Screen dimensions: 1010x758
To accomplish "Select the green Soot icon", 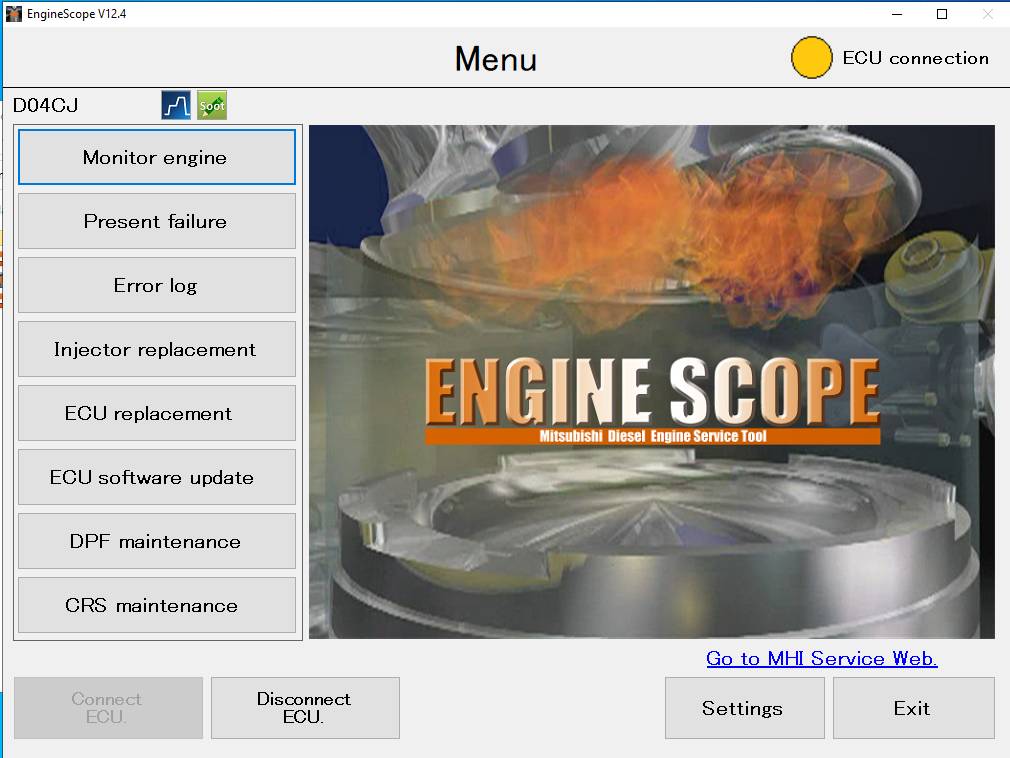I will coord(210,105).
